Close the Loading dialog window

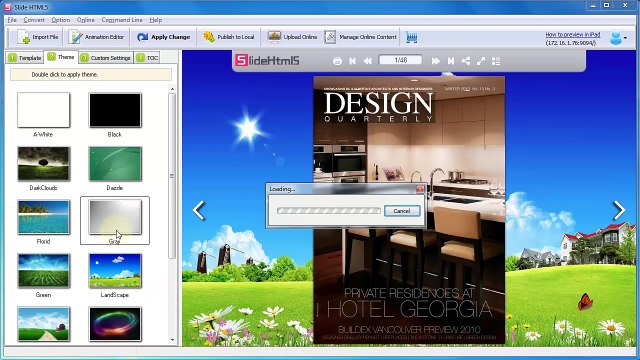coord(420,189)
